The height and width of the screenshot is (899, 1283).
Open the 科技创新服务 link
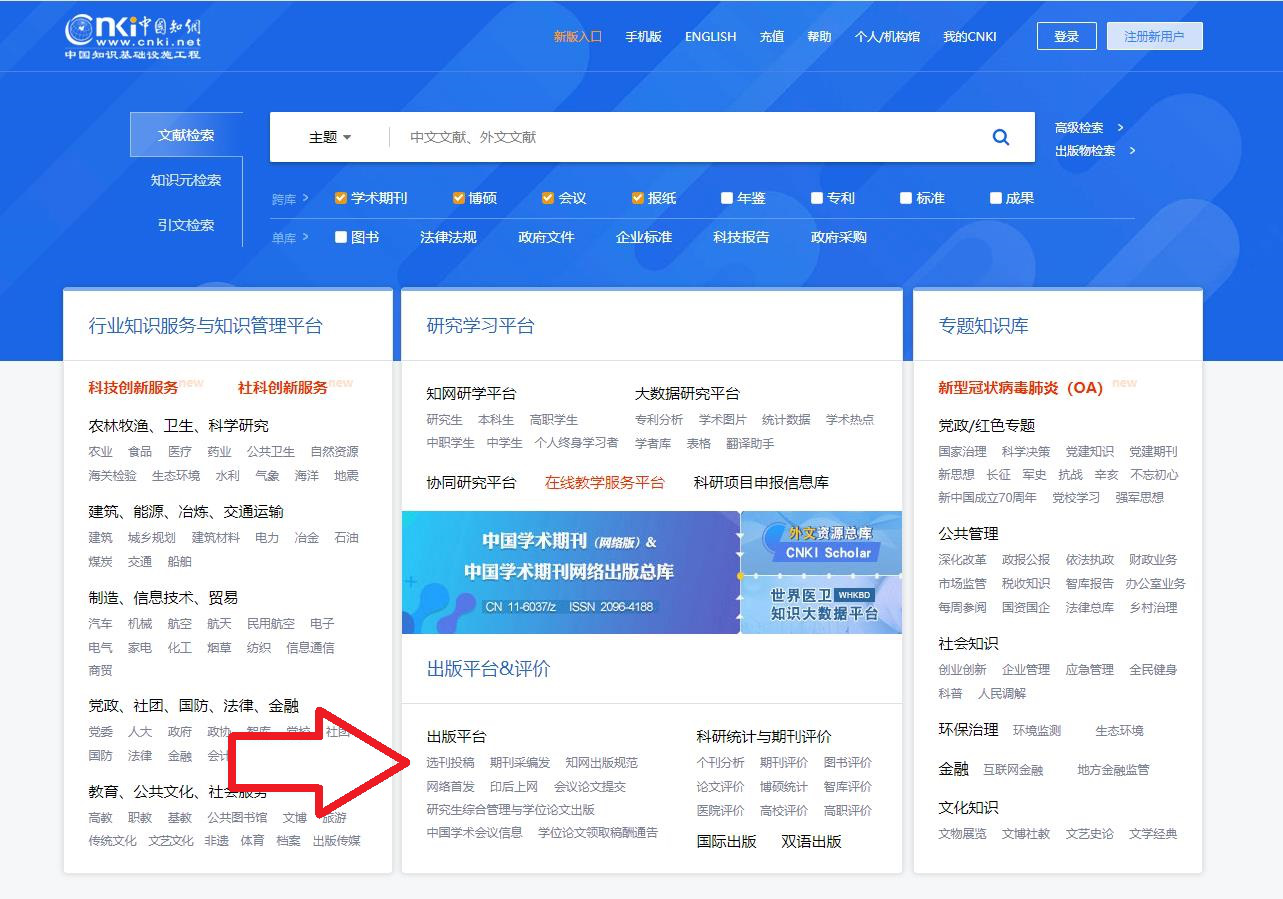pyautogui.click(x=133, y=387)
